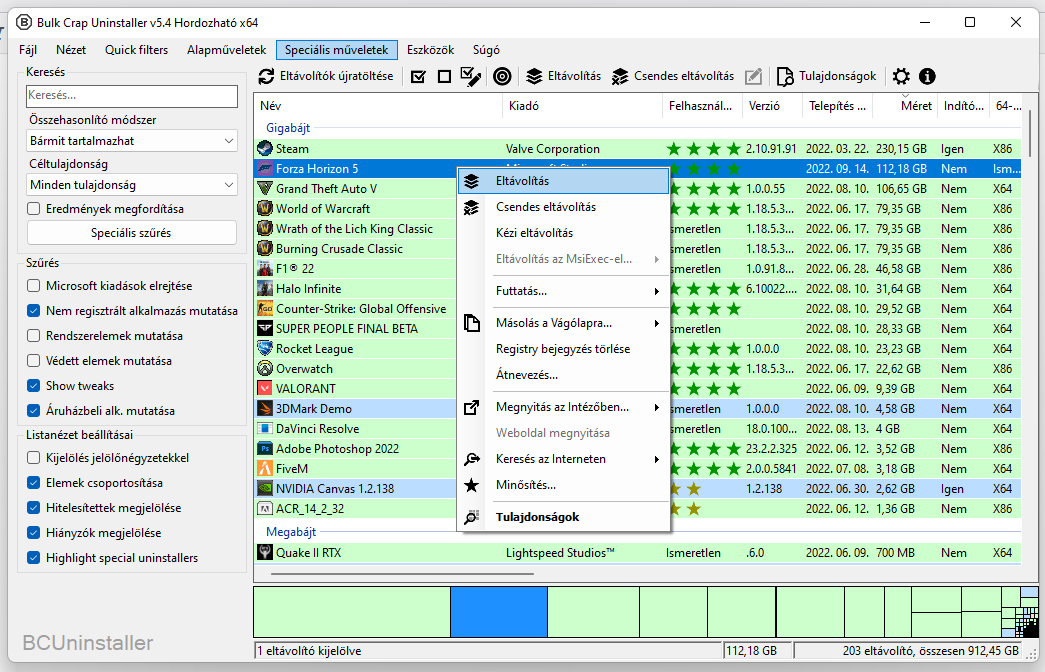Enable Microsoft kiadások elrejtése checkbox
The image size is (1045, 672).
pos(35,286)
